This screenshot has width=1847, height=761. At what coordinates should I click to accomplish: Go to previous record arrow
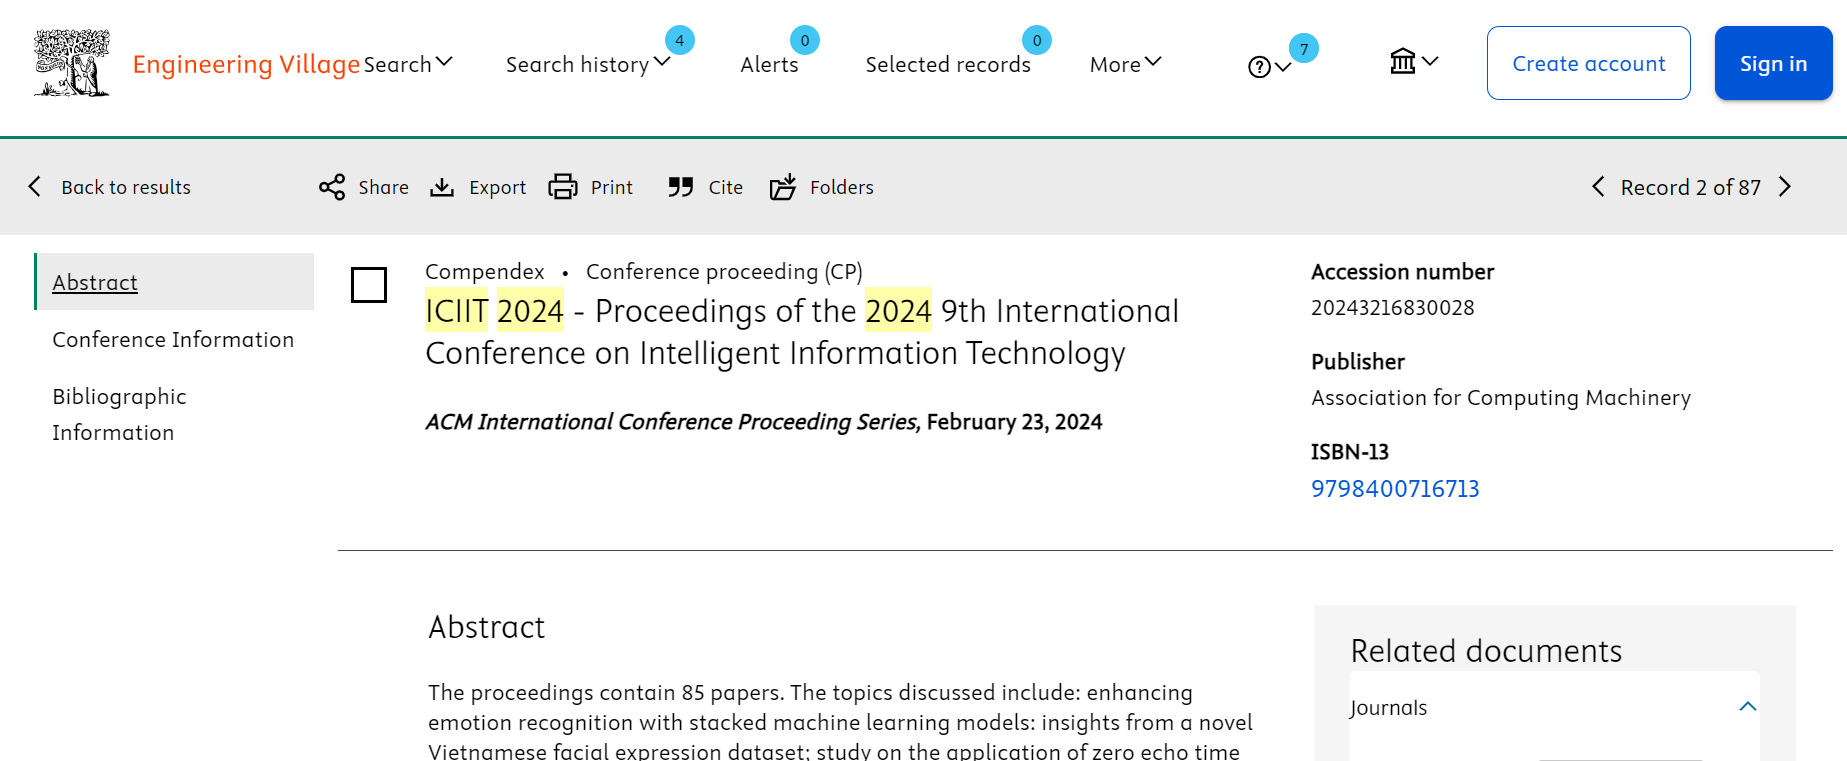coord(1598,187)
